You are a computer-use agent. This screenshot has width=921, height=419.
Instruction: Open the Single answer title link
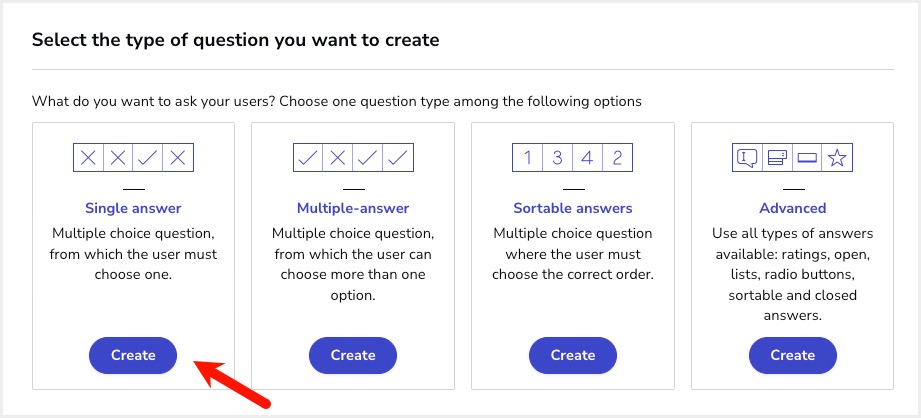pyautogui.click(x=133, y=208)
